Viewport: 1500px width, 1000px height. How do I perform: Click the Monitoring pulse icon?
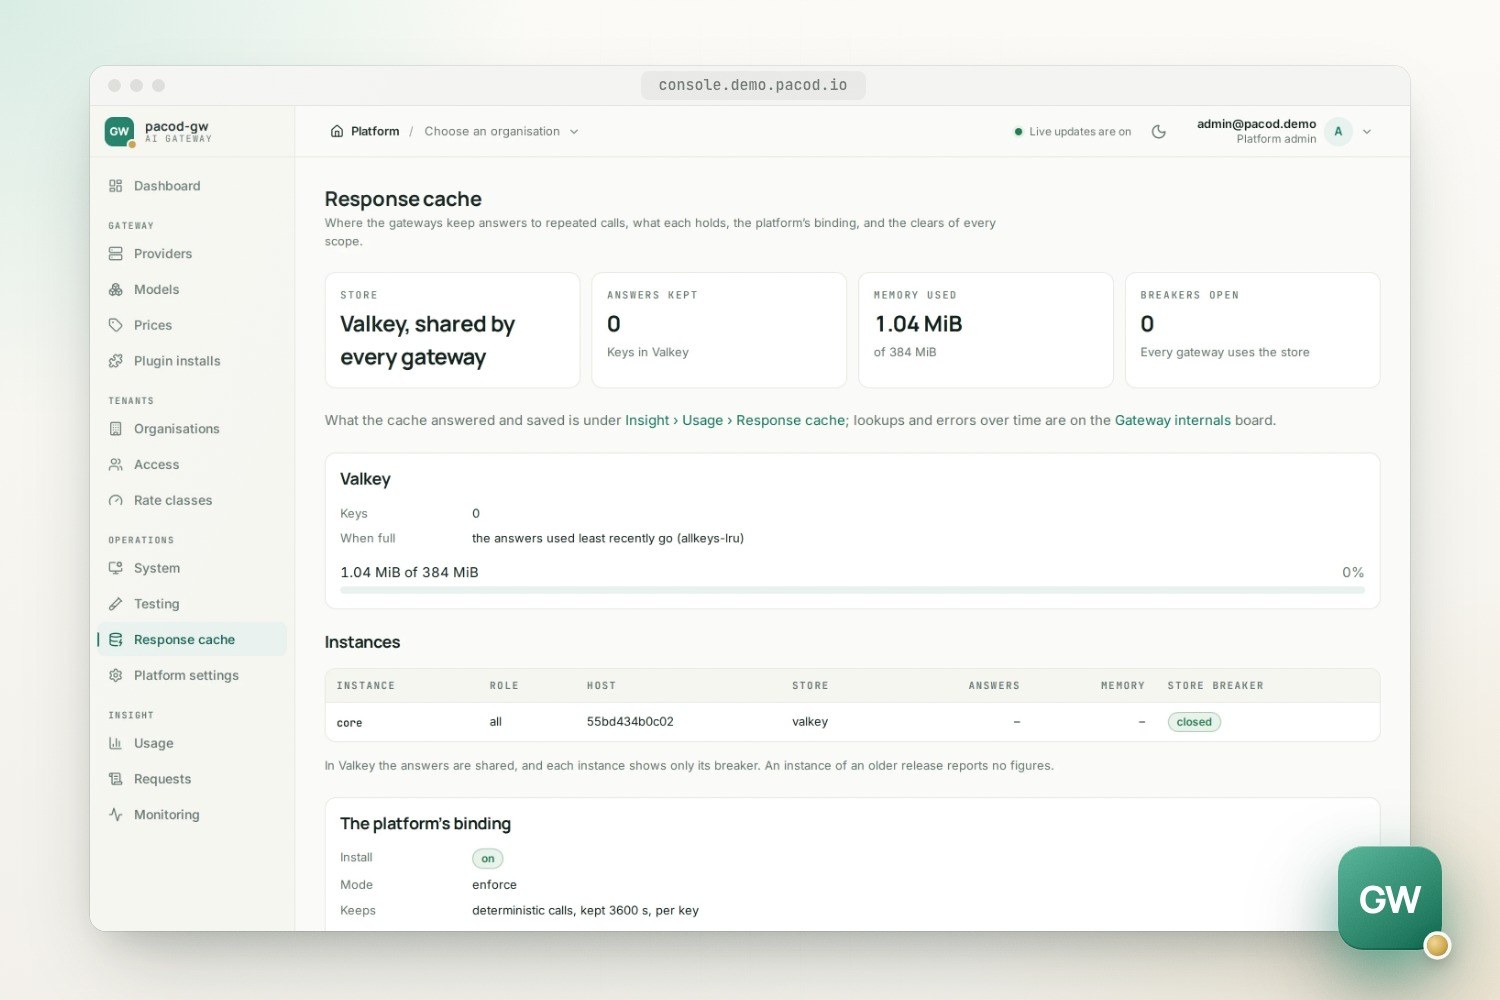[116, 815]
